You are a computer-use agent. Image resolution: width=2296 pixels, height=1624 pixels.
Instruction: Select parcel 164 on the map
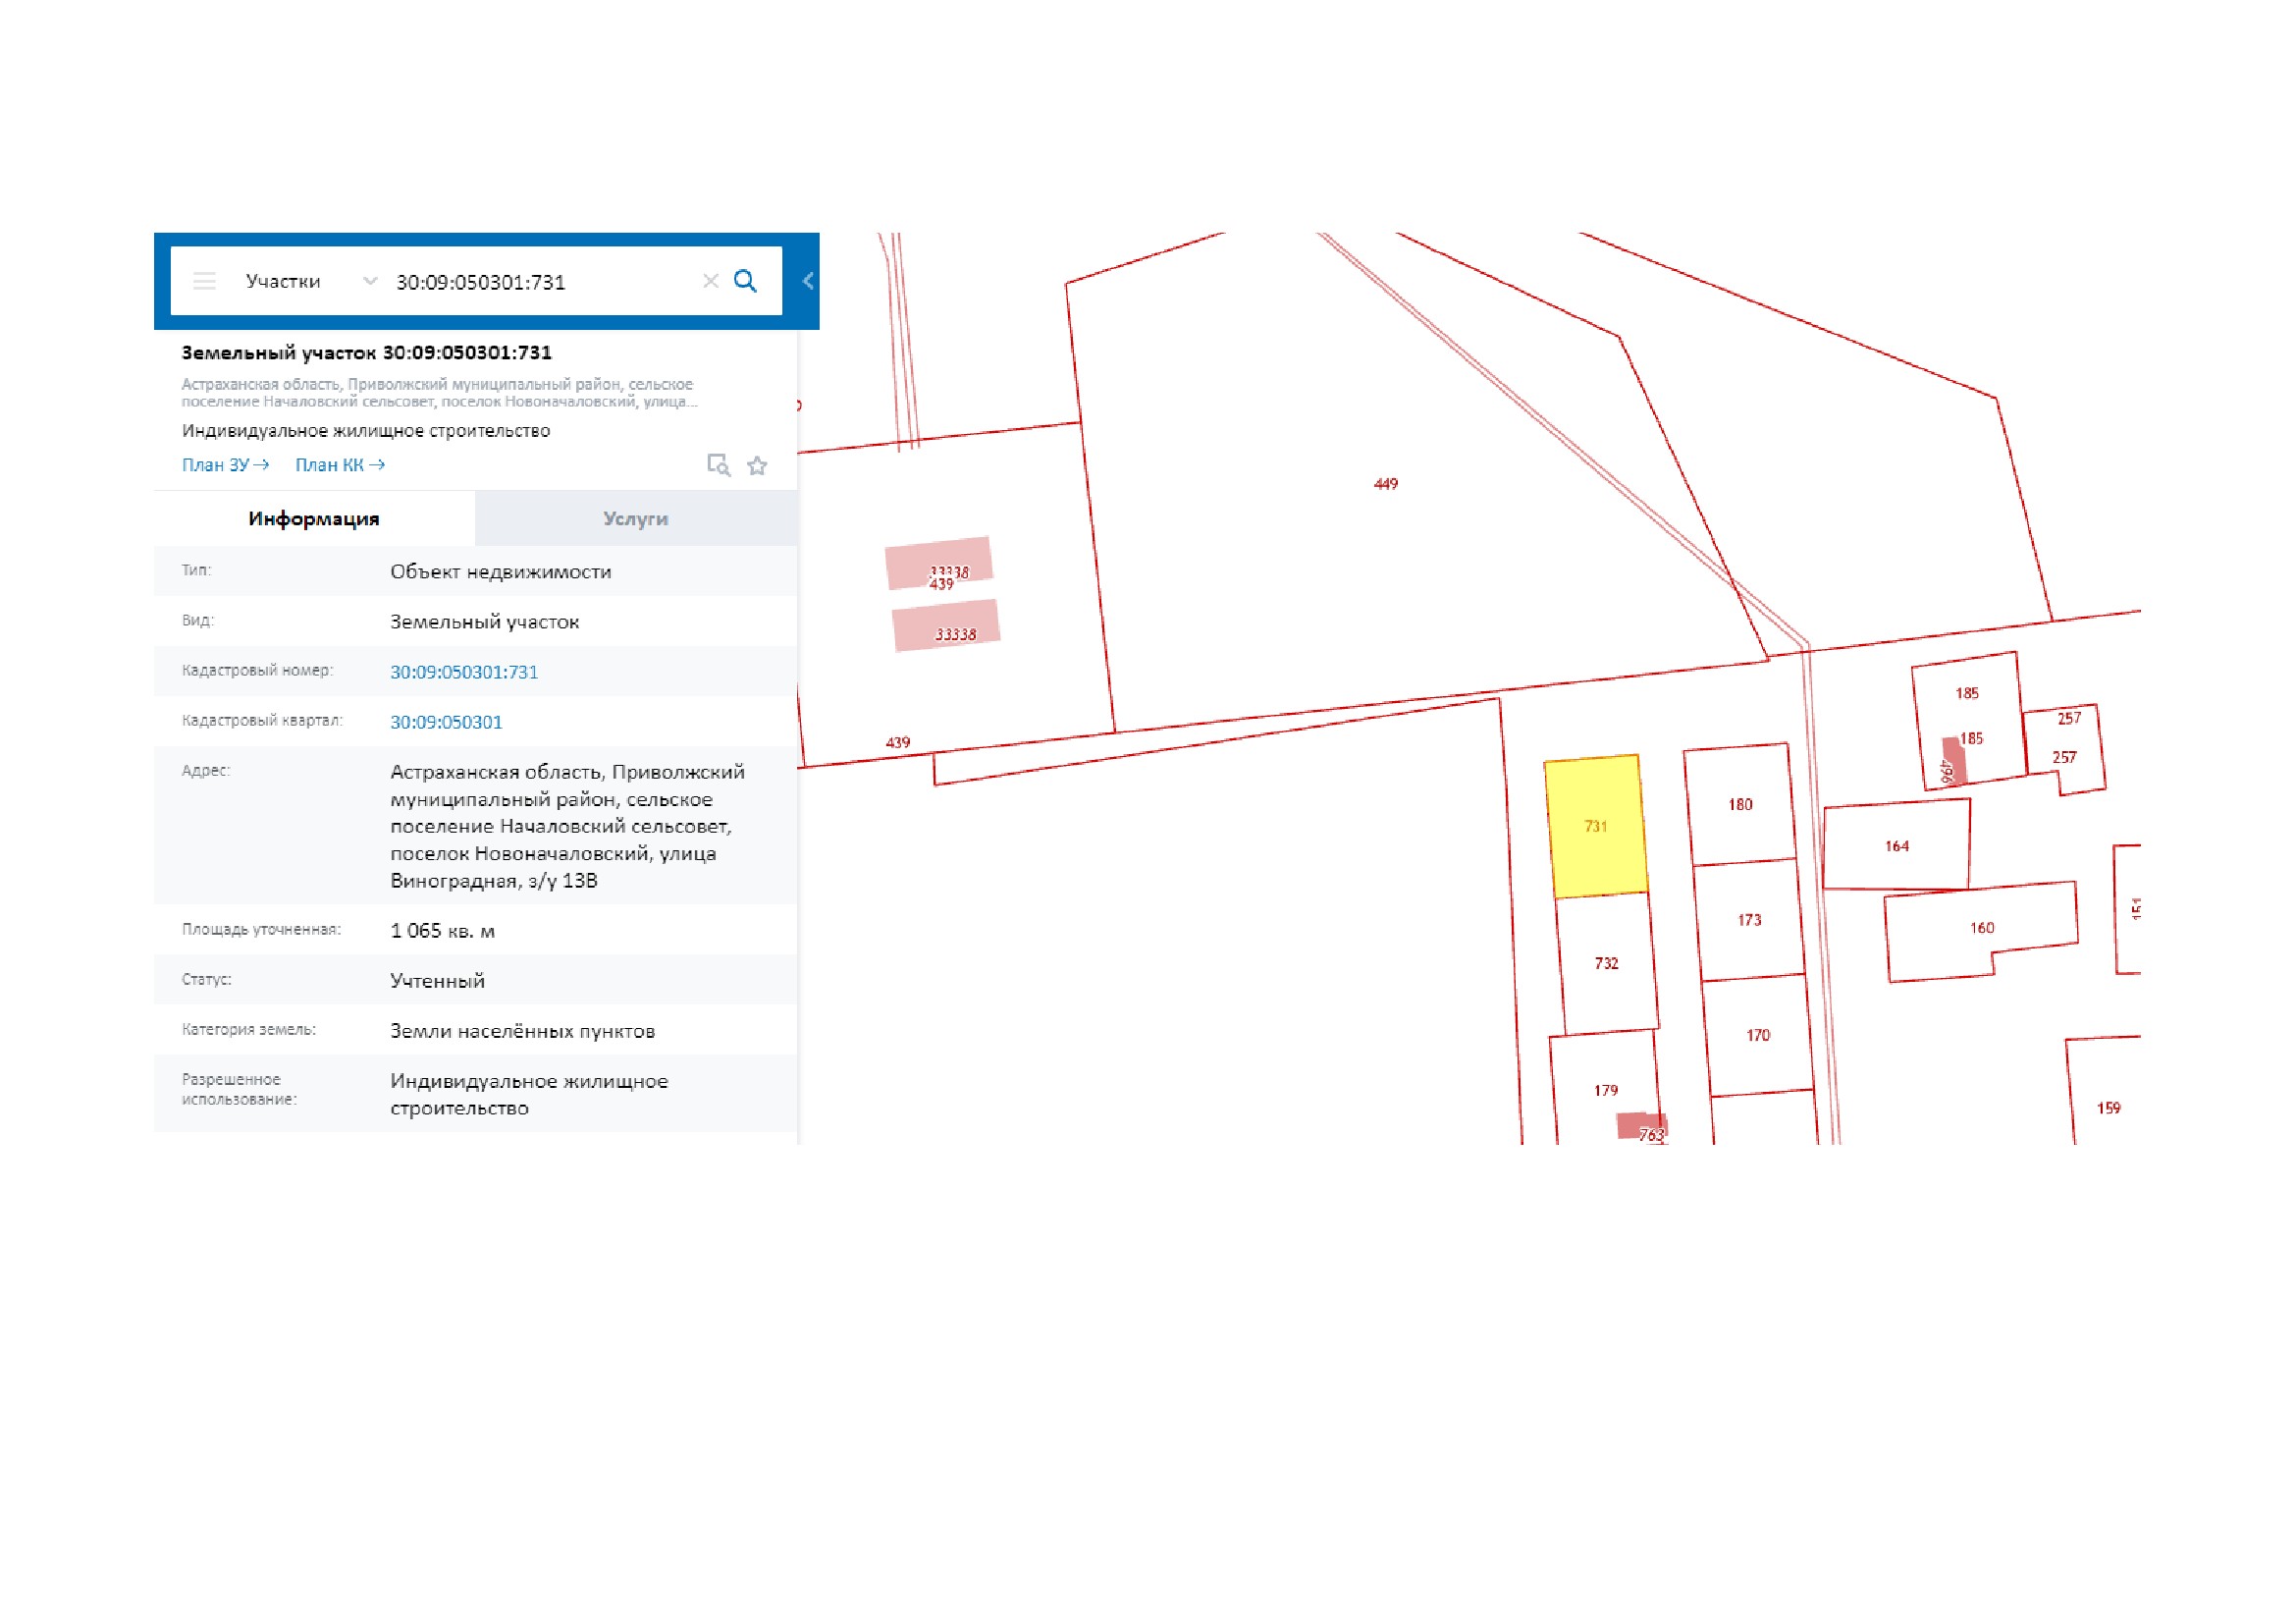[x=1897, y=847]
